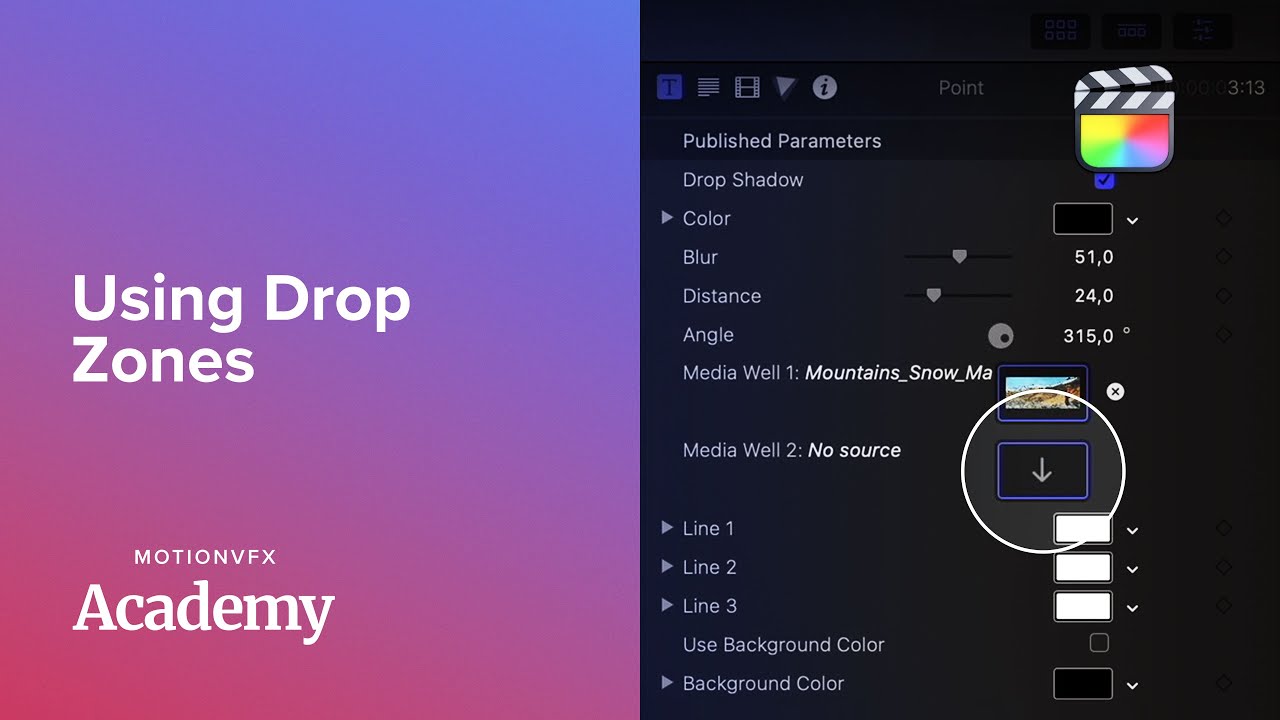Add keyframe for Distance parameter
Image resolution: width=1280 pixels, height=720 pixels.
pos(1223,296)
